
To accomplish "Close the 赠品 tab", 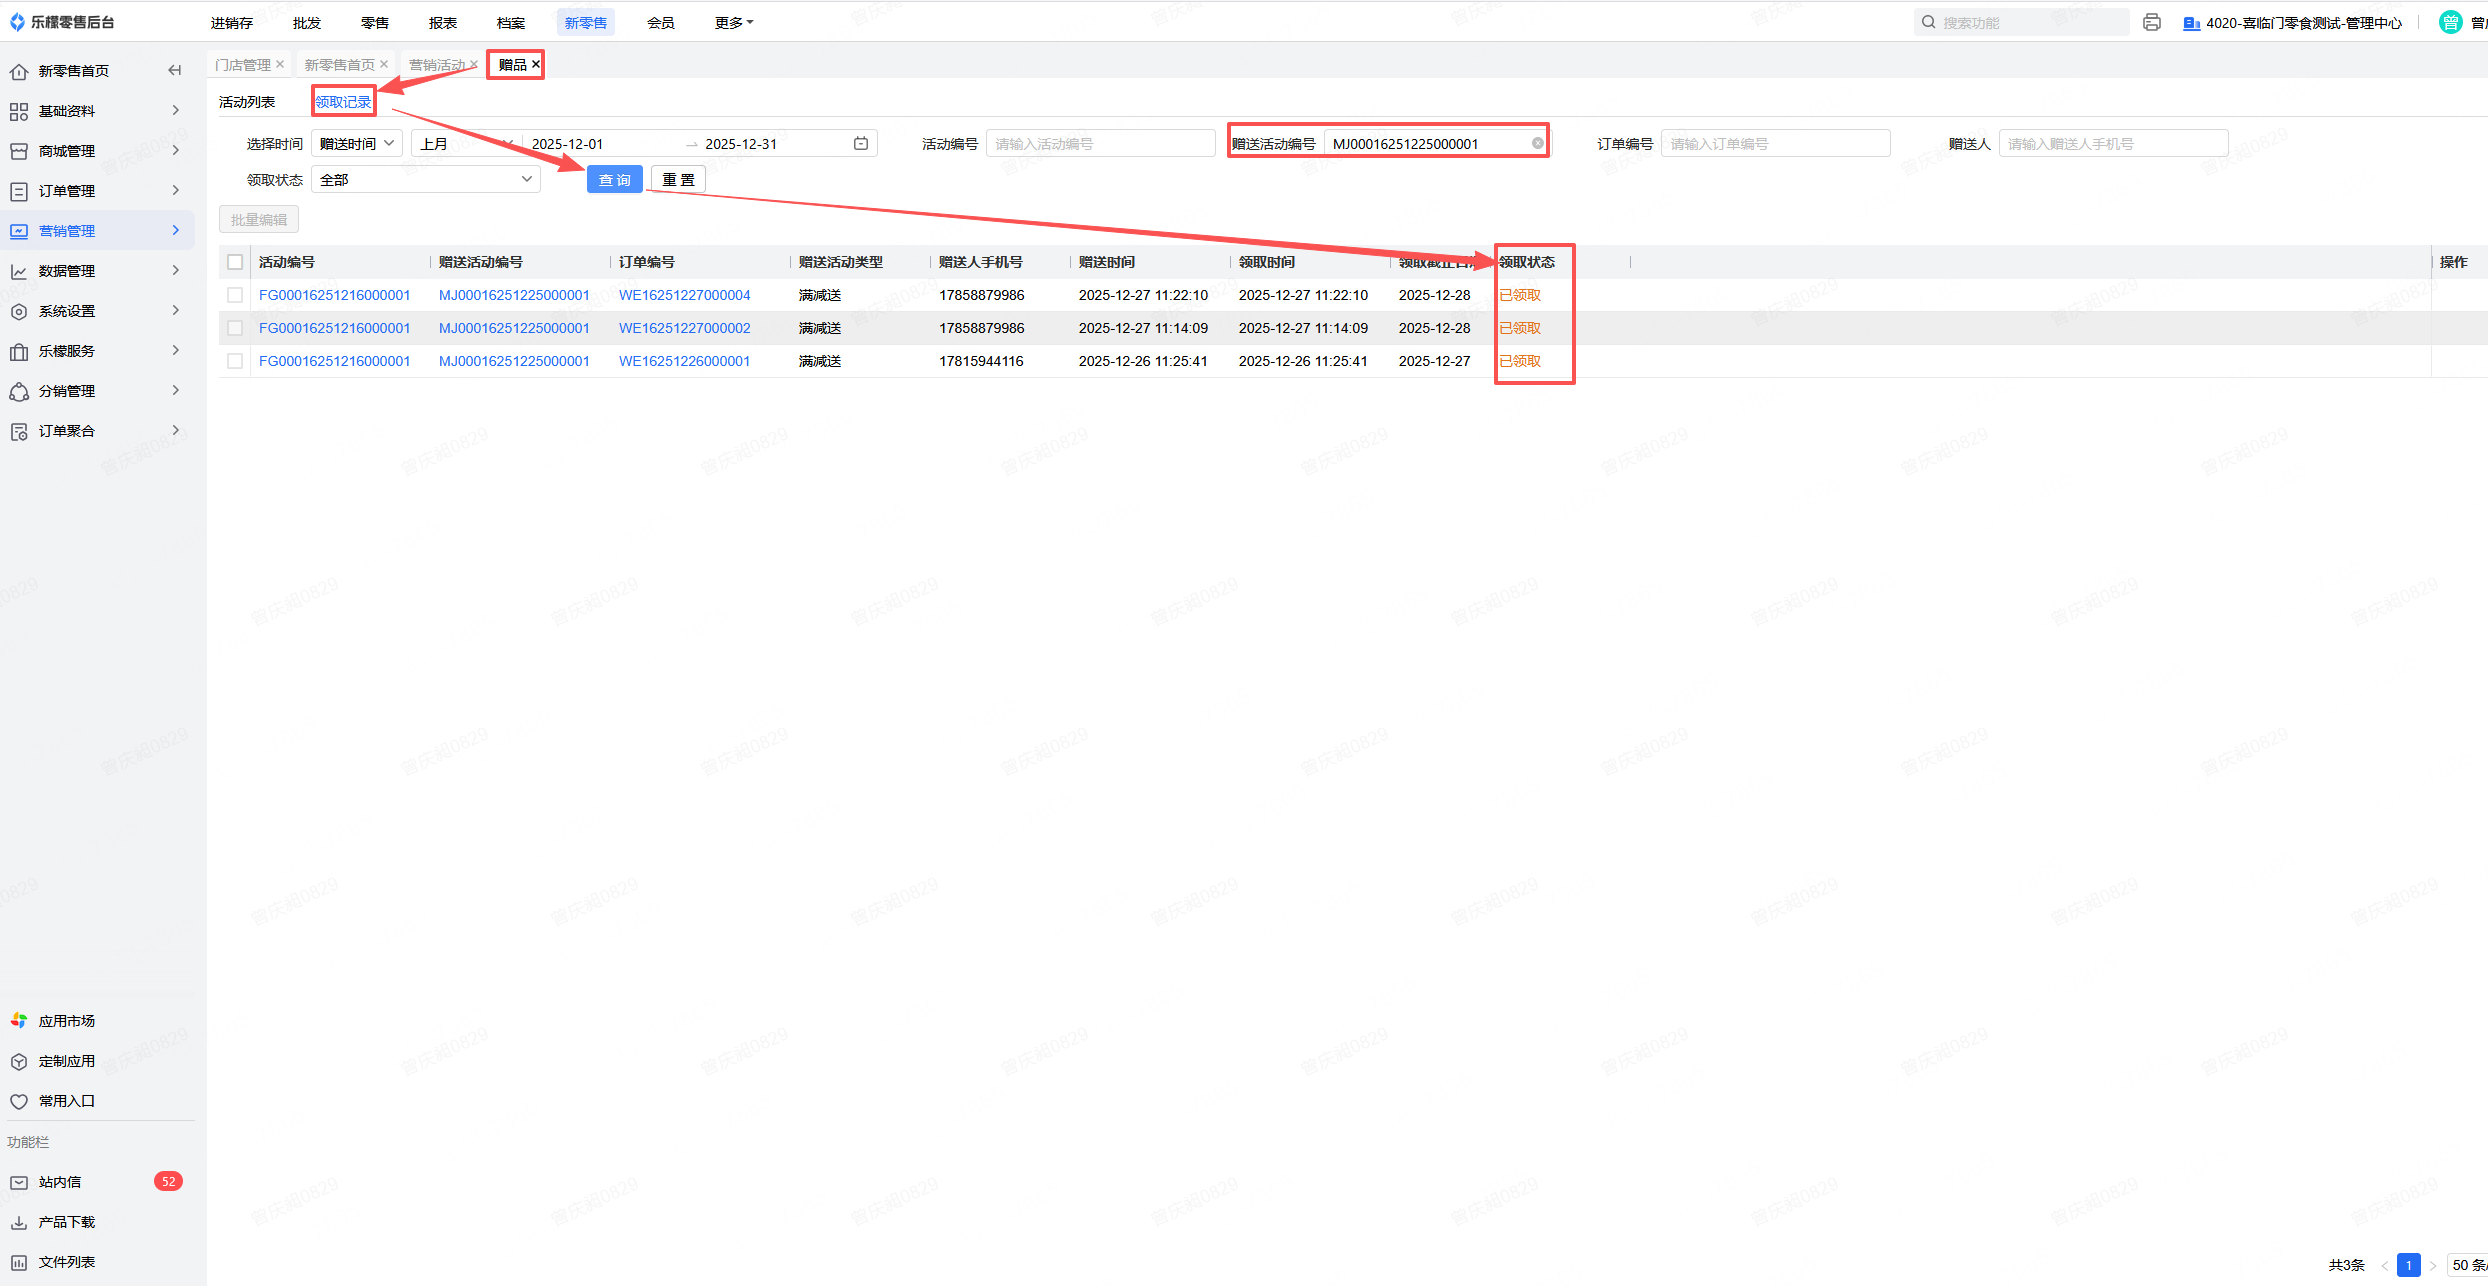I will [x=536, y=64].
